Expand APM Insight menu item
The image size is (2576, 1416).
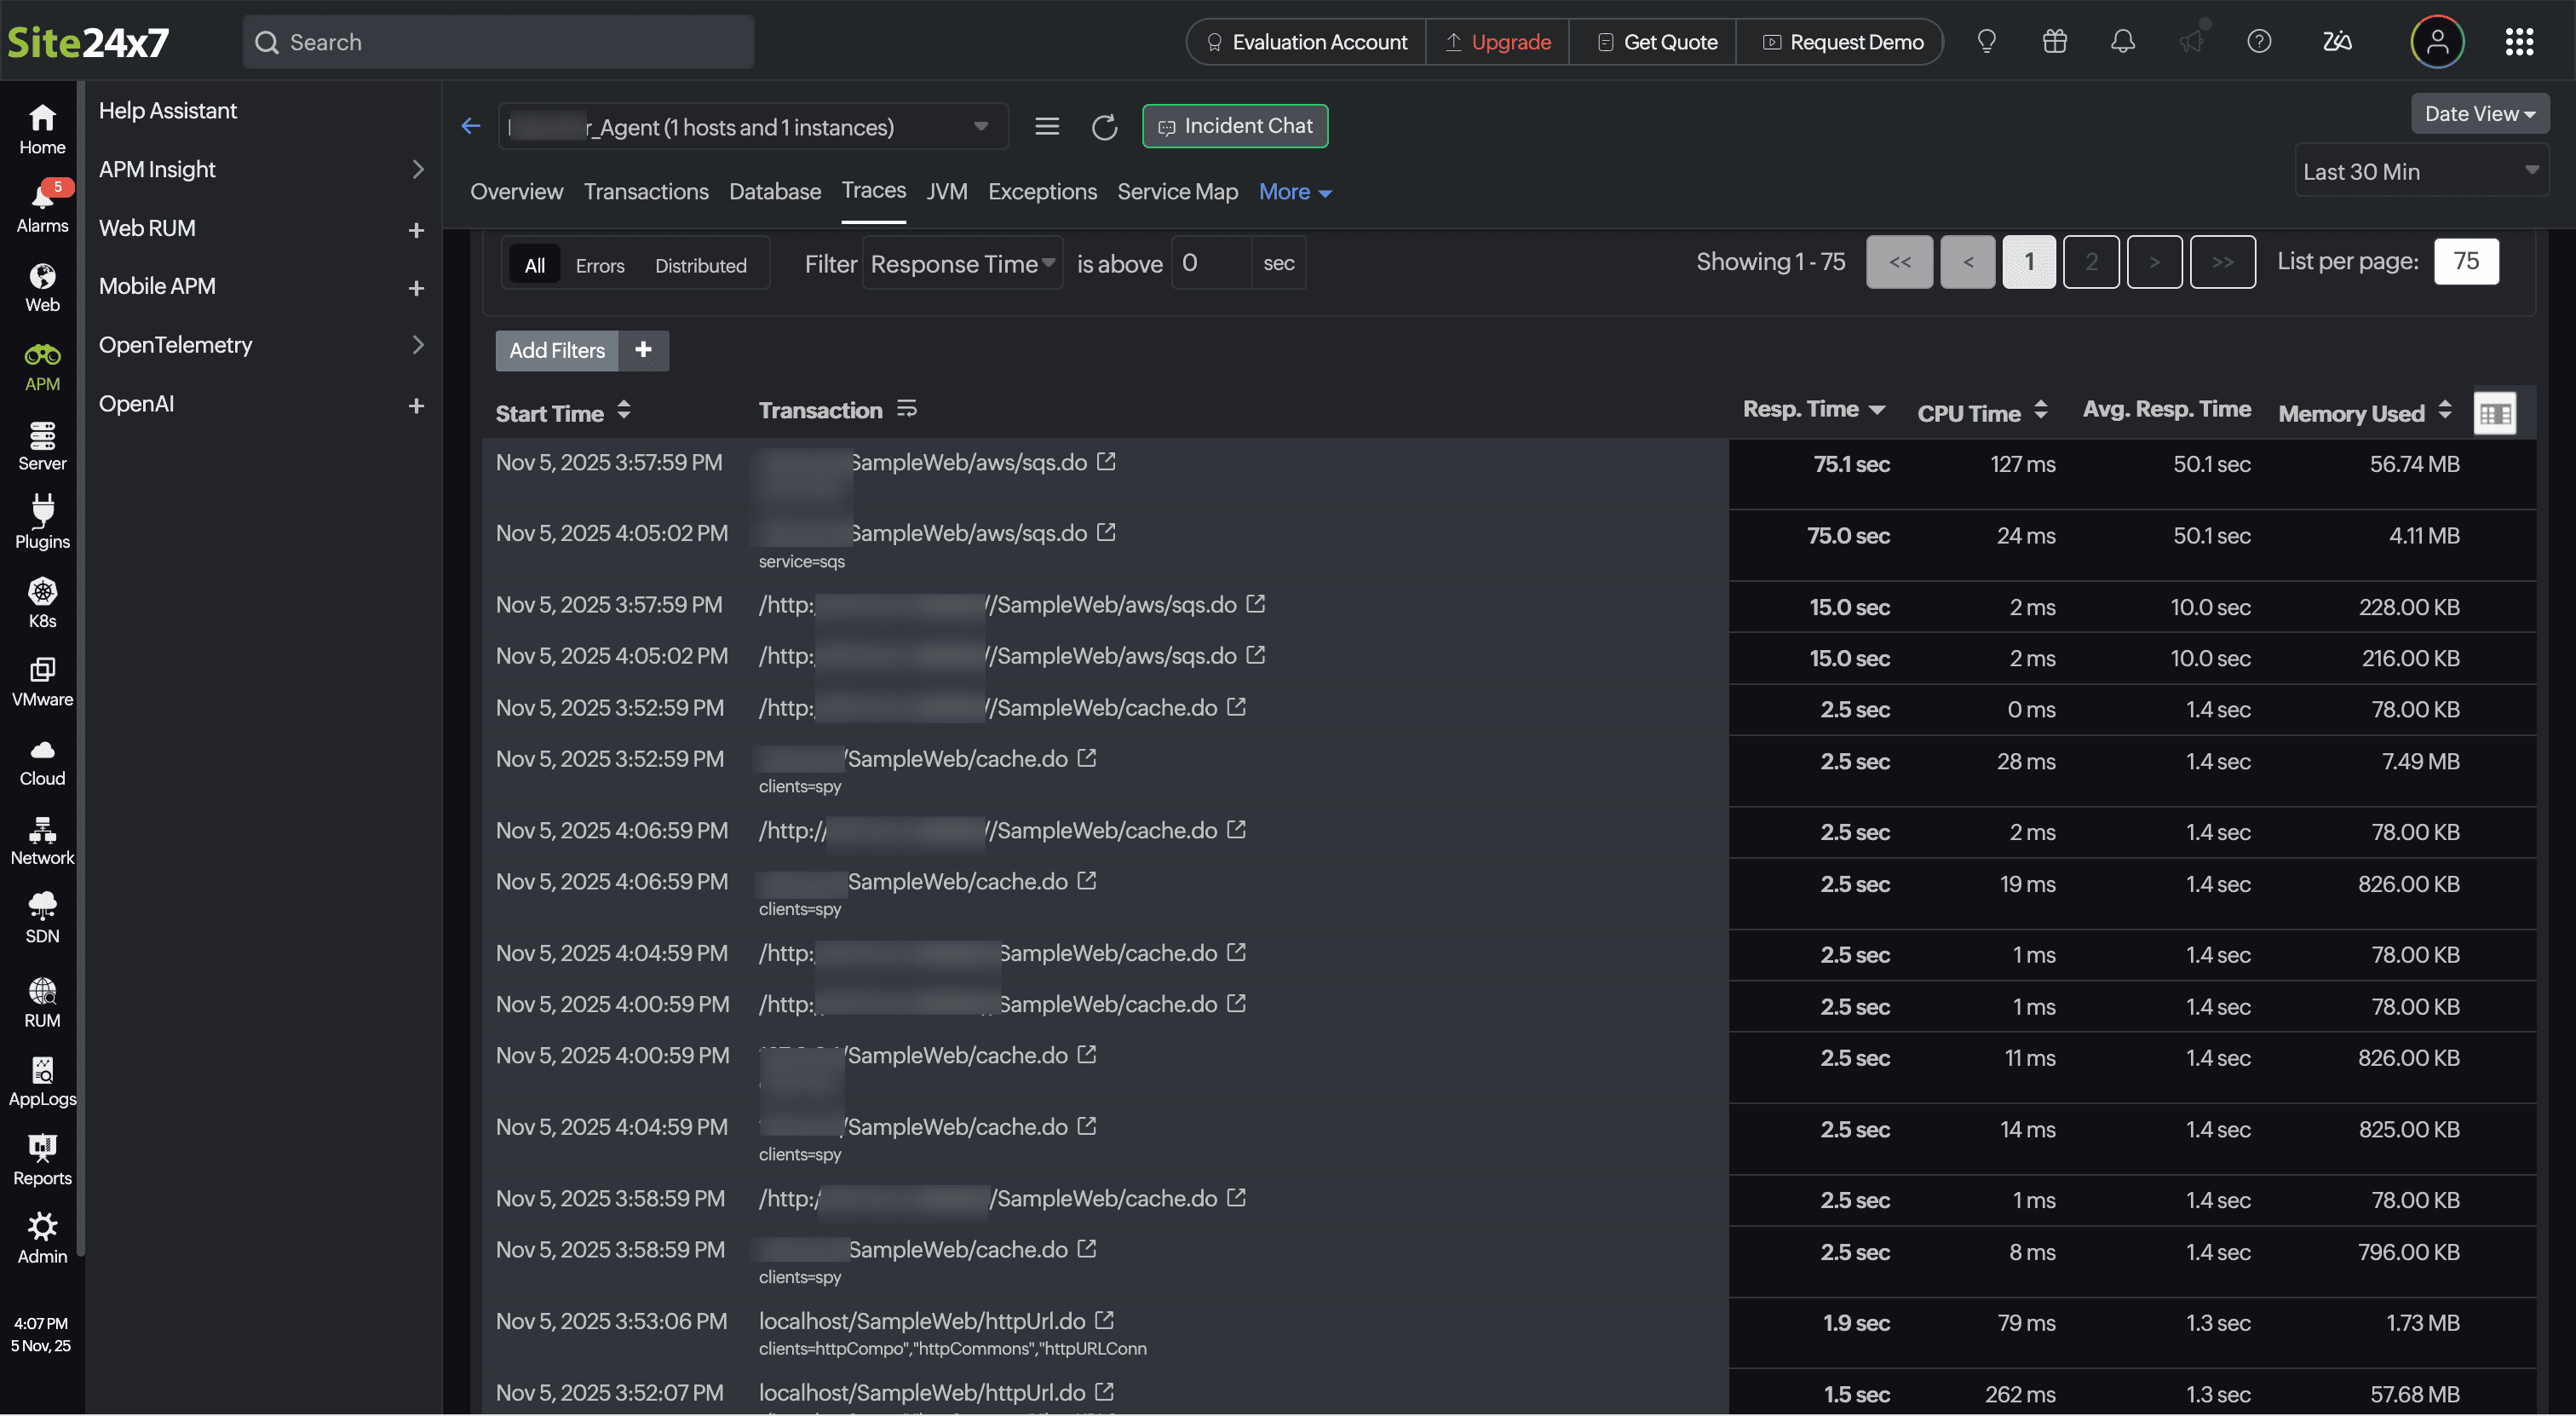tap(260, 169)
